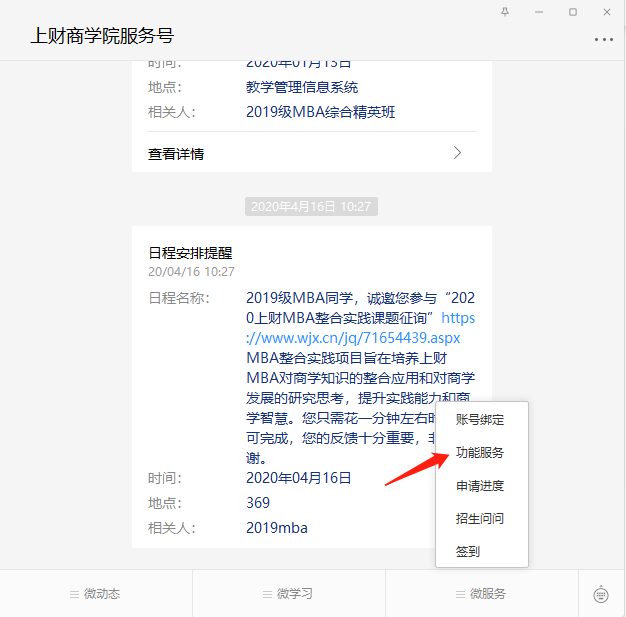This screenshot has width=626, height=617.
Task: Click the chevron arrow beside 查看详情
Action: coord(457,153)
